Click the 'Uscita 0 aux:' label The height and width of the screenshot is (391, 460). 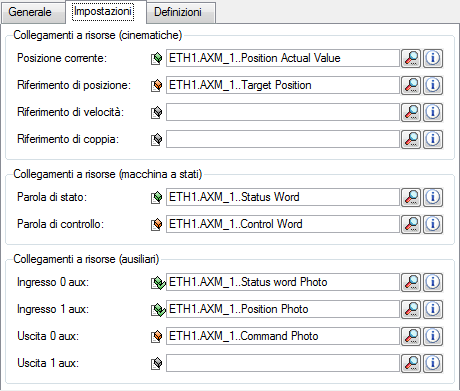48,336
